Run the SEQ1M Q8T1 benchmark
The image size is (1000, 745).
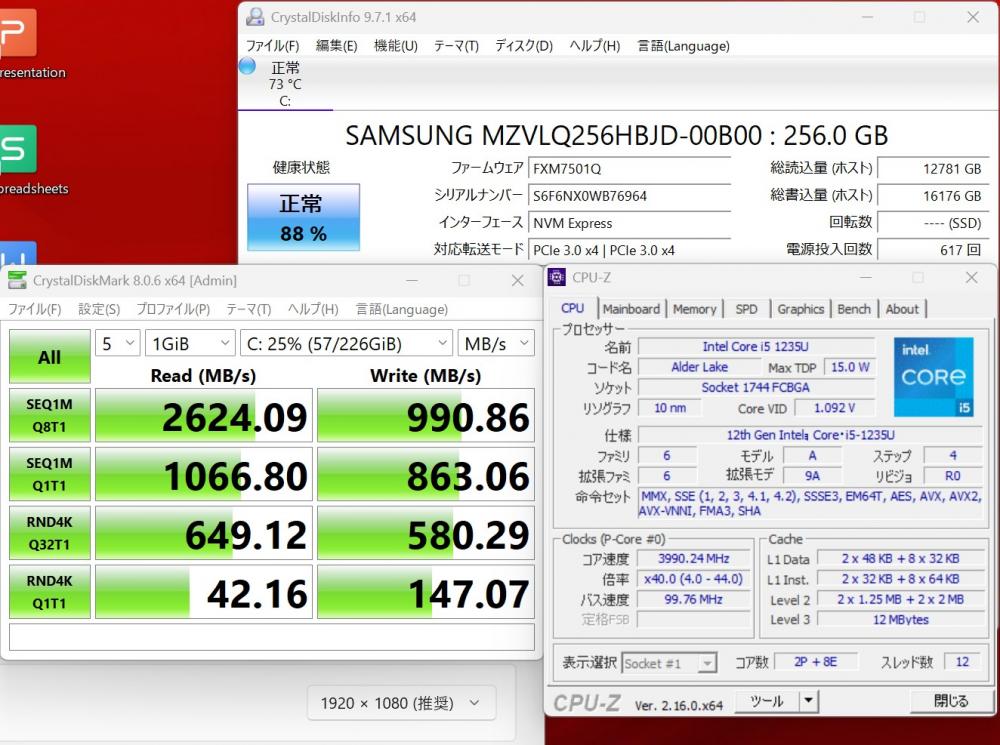[x=50, y=415]
